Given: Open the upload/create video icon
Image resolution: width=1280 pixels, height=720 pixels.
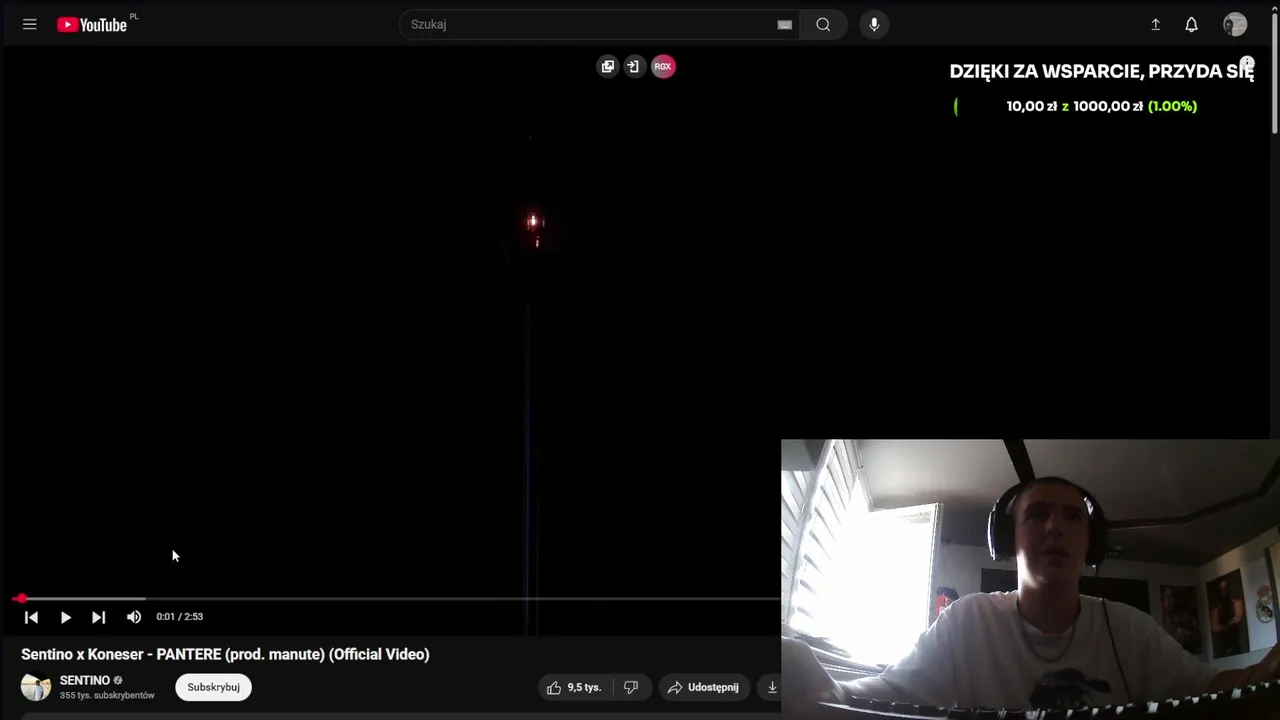Looking at the screenshot, I should pos(1155,25).
